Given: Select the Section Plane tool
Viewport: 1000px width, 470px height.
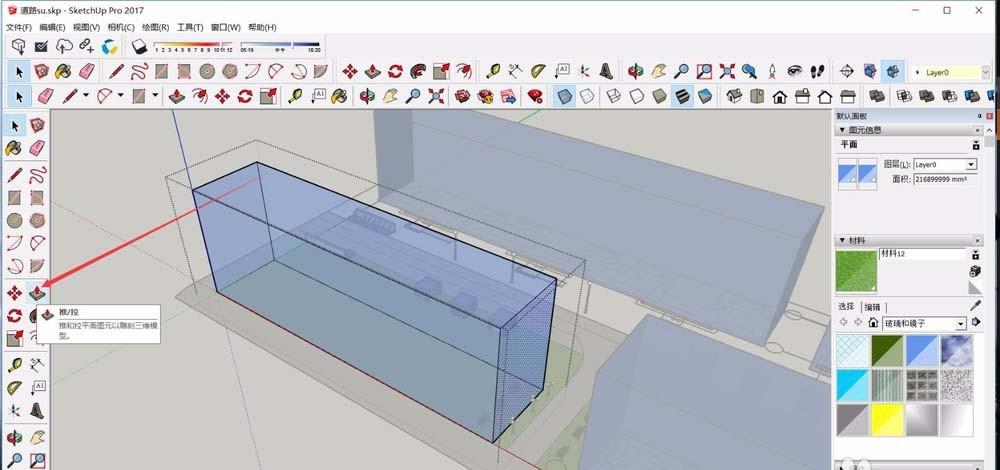Looking at the screenshot, I should (x=846, y=71).
